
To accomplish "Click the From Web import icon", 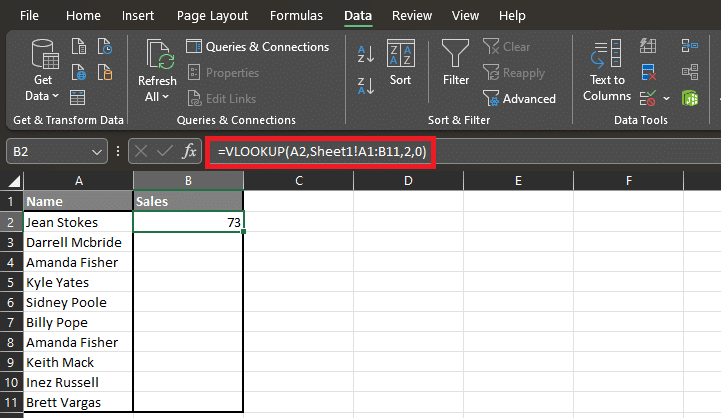I will tap(79, 72).
